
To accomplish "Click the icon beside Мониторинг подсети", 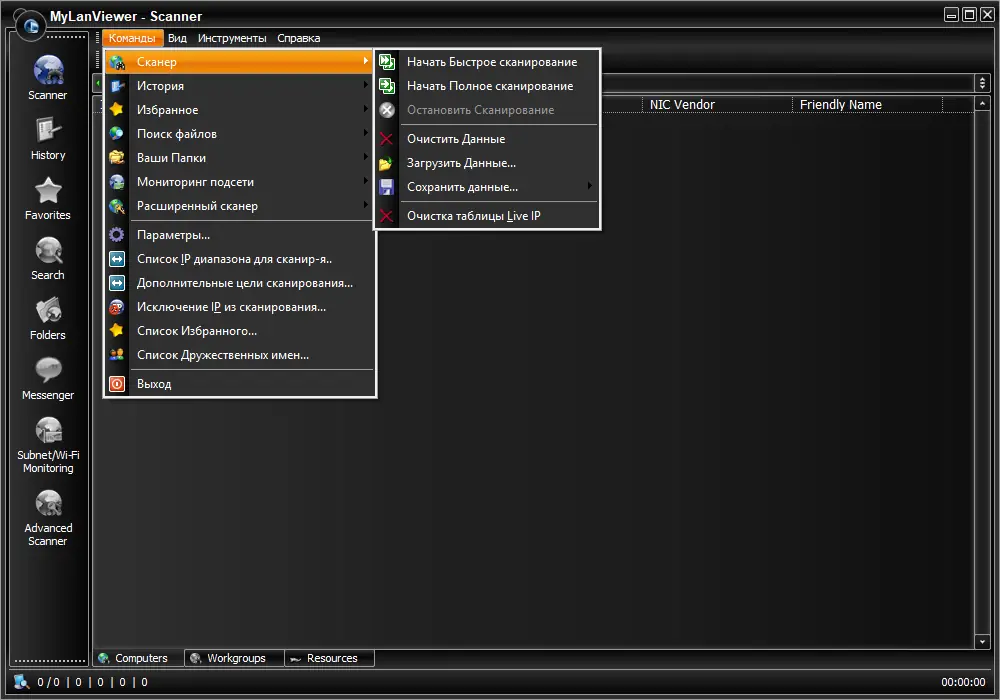I will click(x=117, y=182).
